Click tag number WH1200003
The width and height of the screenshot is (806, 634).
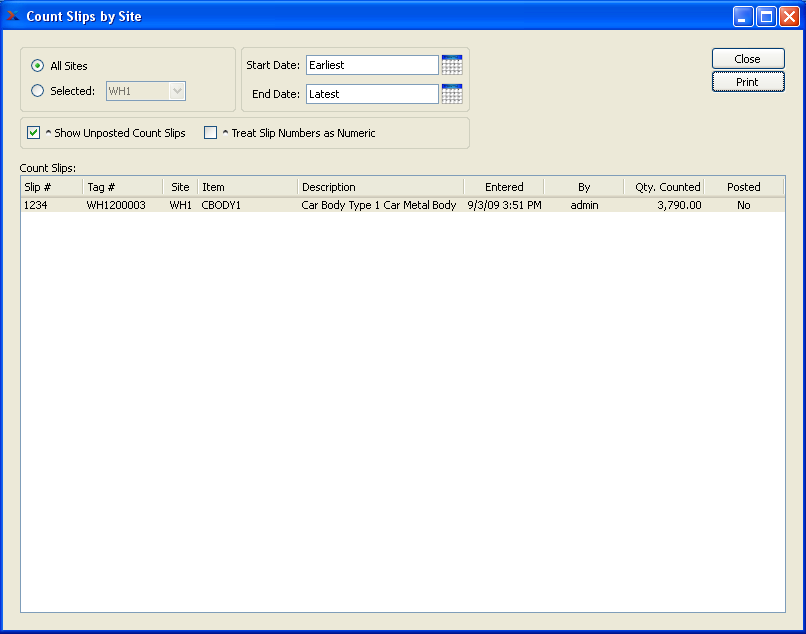(116, 205)
